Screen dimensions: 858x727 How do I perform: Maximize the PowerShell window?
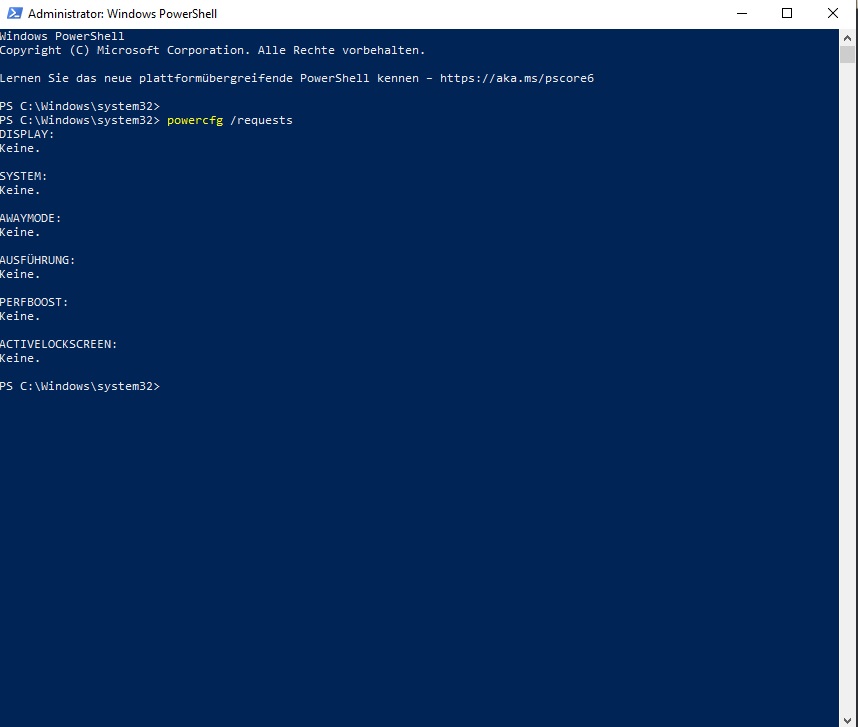[x=787, y=13]
